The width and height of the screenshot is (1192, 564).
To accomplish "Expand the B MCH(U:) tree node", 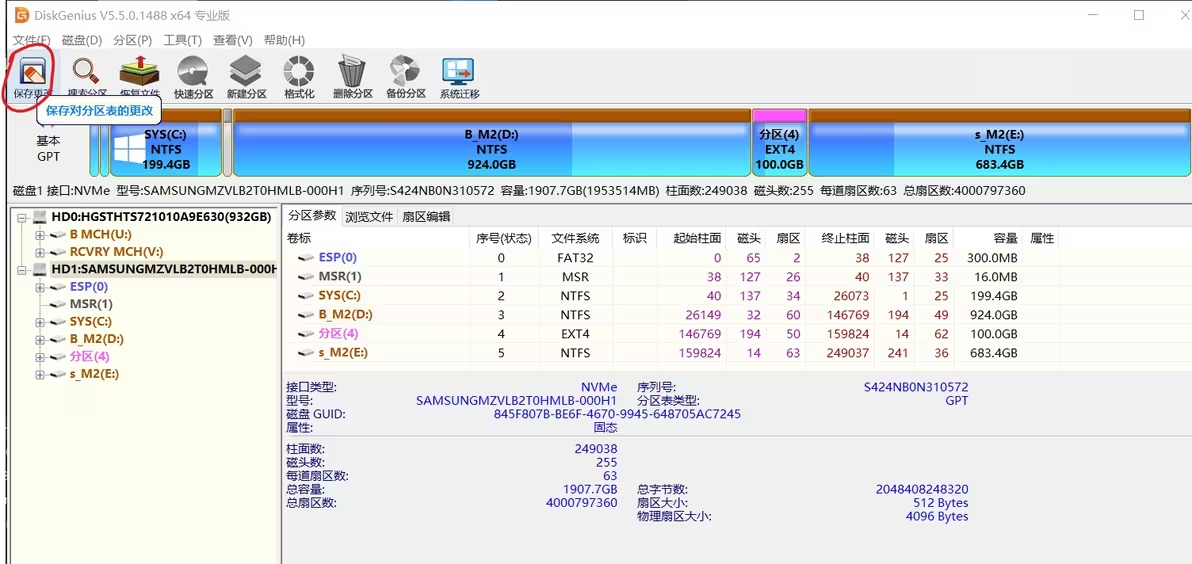I will [40, 235].
